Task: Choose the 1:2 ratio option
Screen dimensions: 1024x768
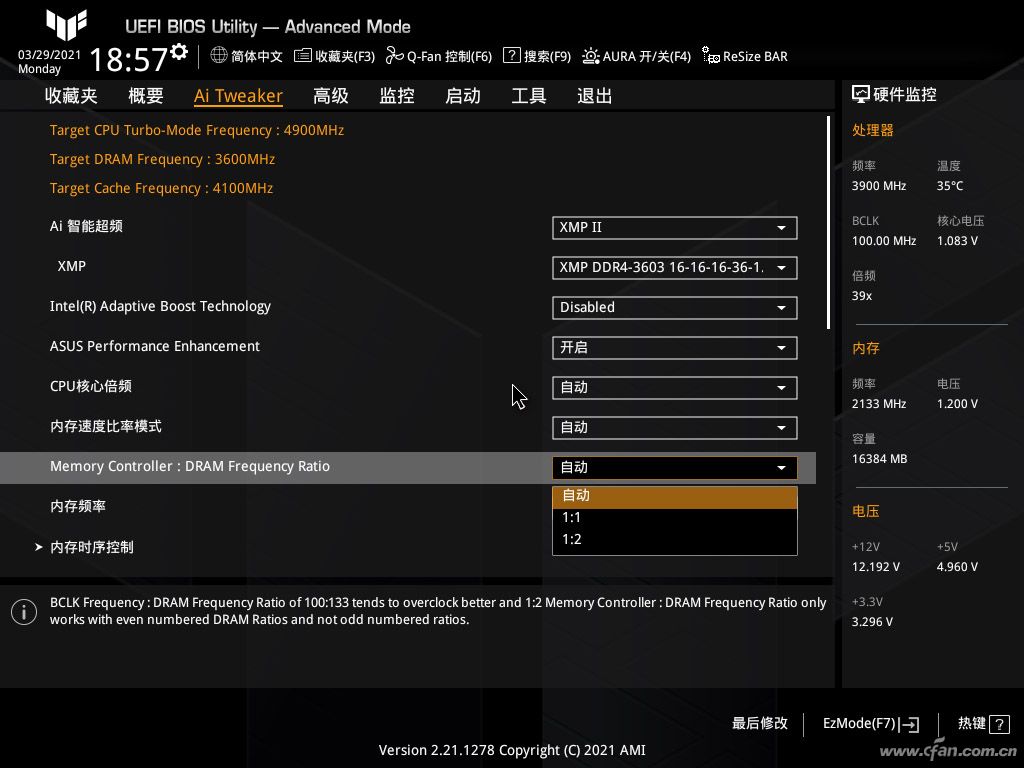Action: (675, 539)
